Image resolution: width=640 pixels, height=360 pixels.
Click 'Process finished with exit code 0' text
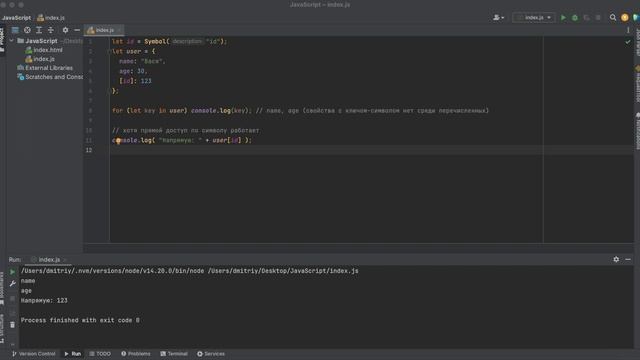[x=80, y=320]
